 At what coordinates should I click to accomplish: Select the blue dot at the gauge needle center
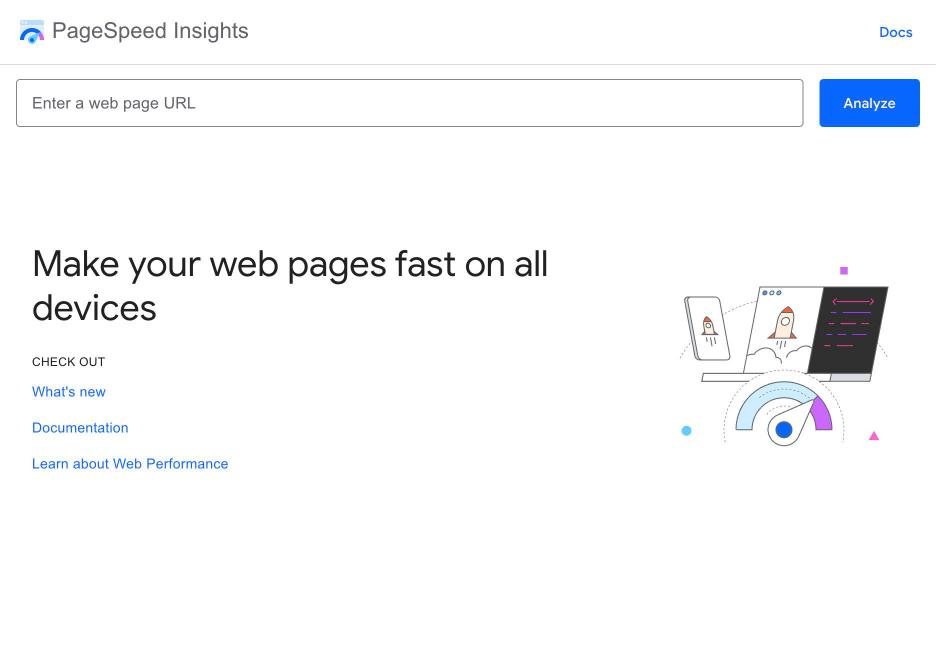784,430
